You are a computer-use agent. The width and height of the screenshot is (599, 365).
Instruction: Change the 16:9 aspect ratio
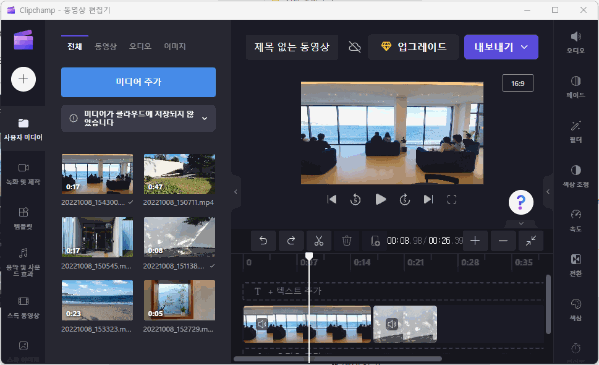(x=518, y=83)
